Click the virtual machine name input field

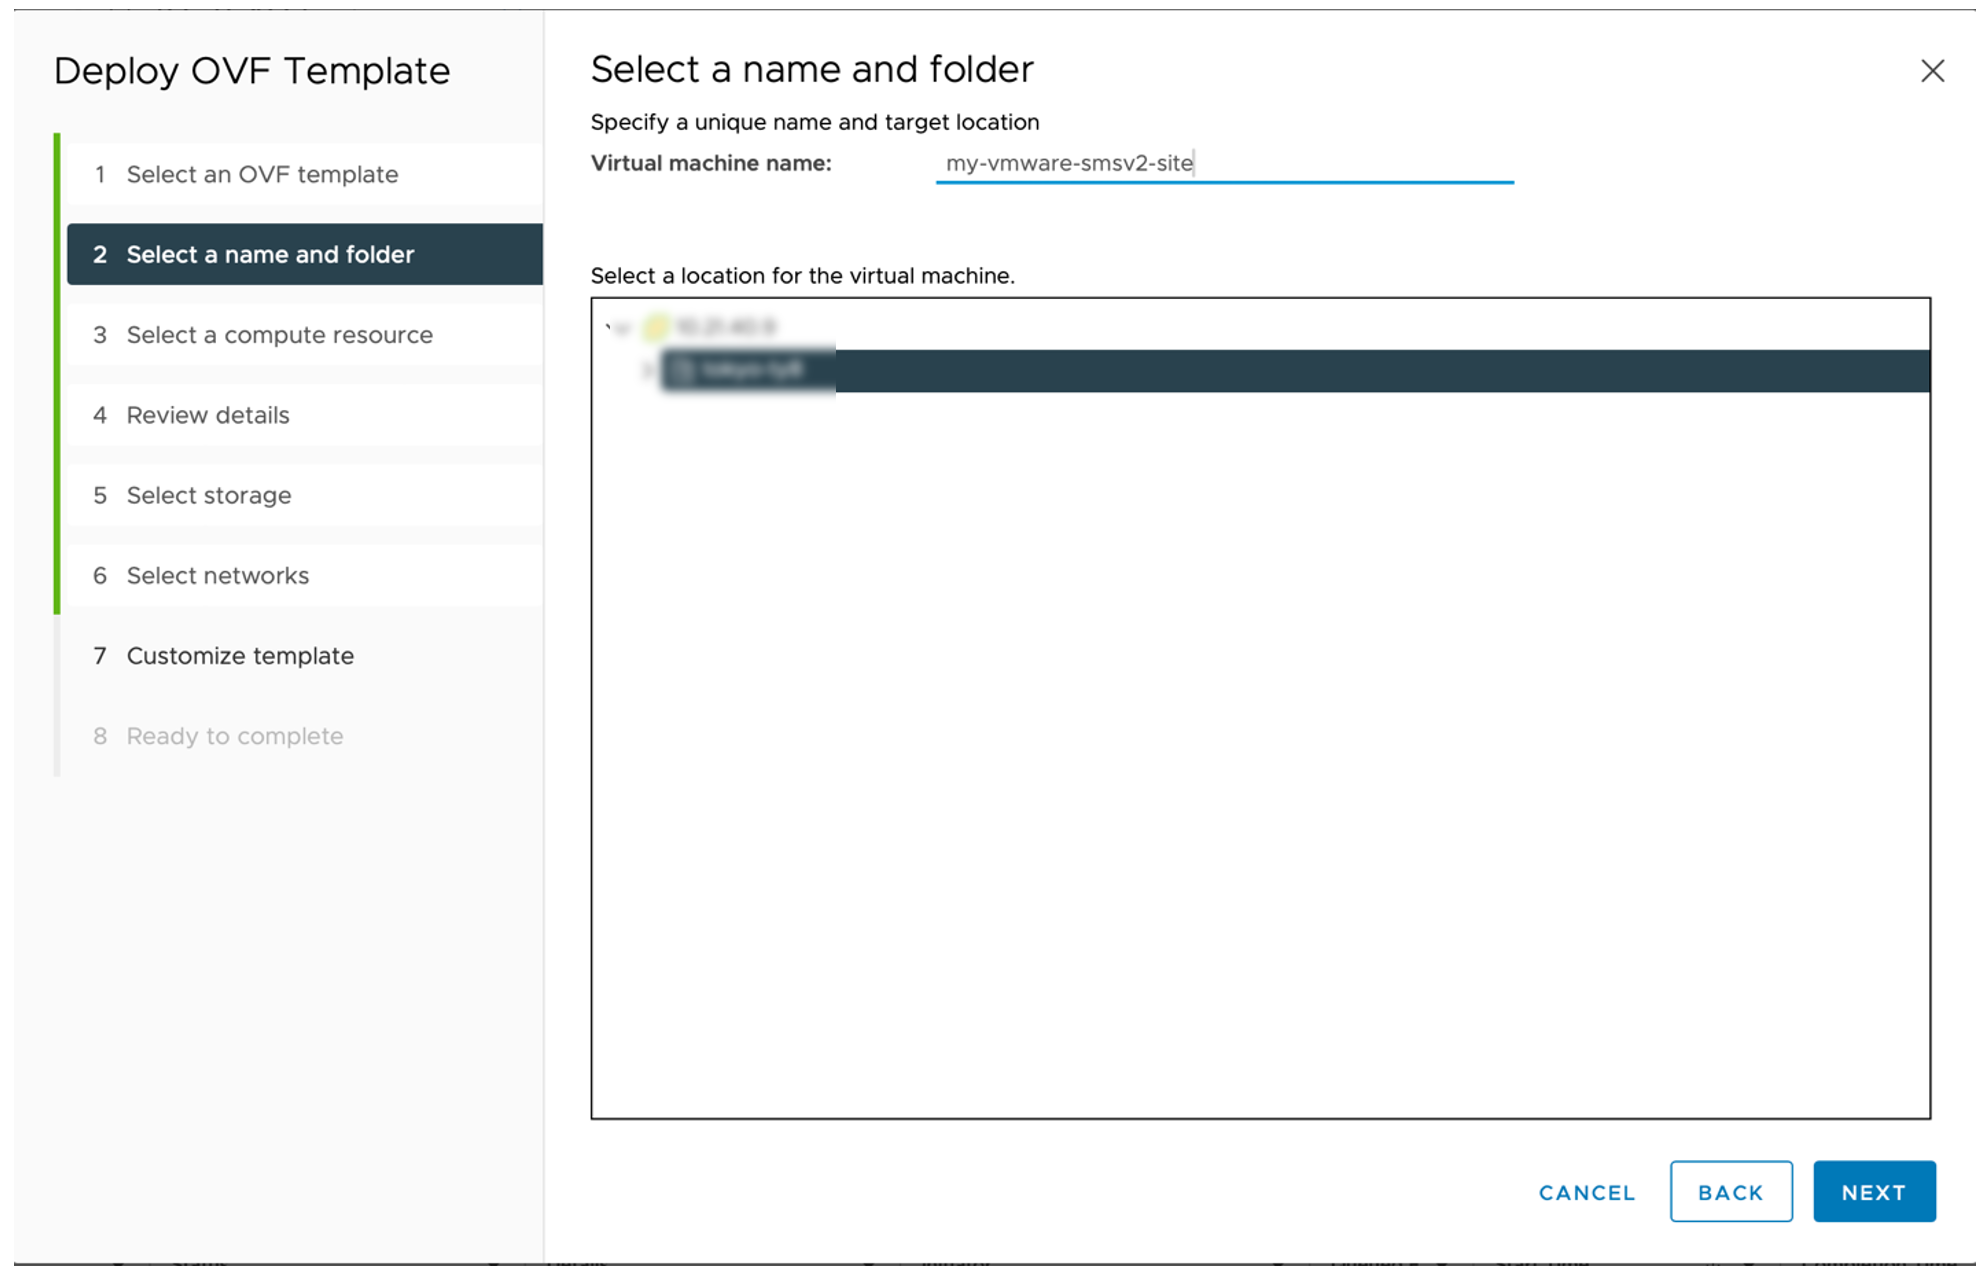[1224, 163]
